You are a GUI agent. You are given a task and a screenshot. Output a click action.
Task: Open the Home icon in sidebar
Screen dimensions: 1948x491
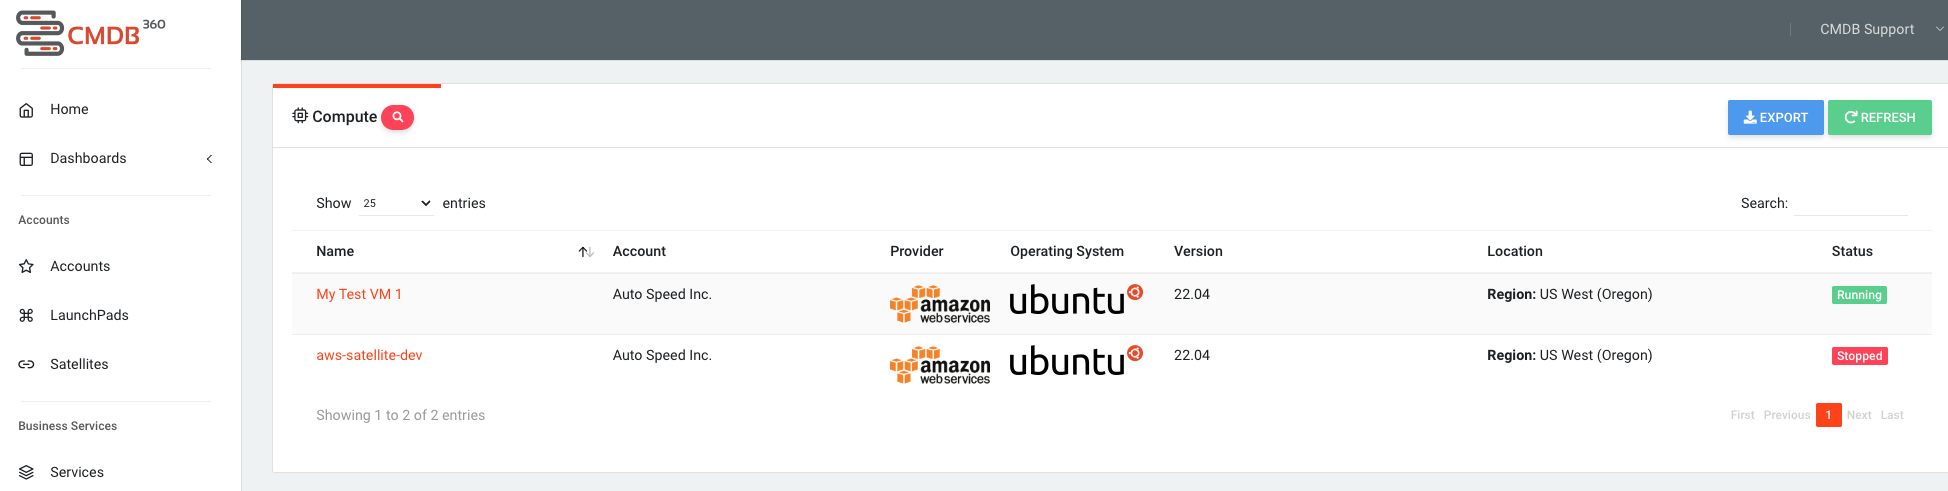tap(27, 110)
